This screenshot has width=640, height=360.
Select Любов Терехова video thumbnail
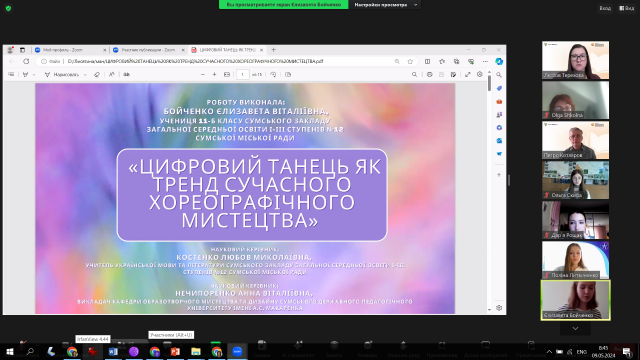576,60
